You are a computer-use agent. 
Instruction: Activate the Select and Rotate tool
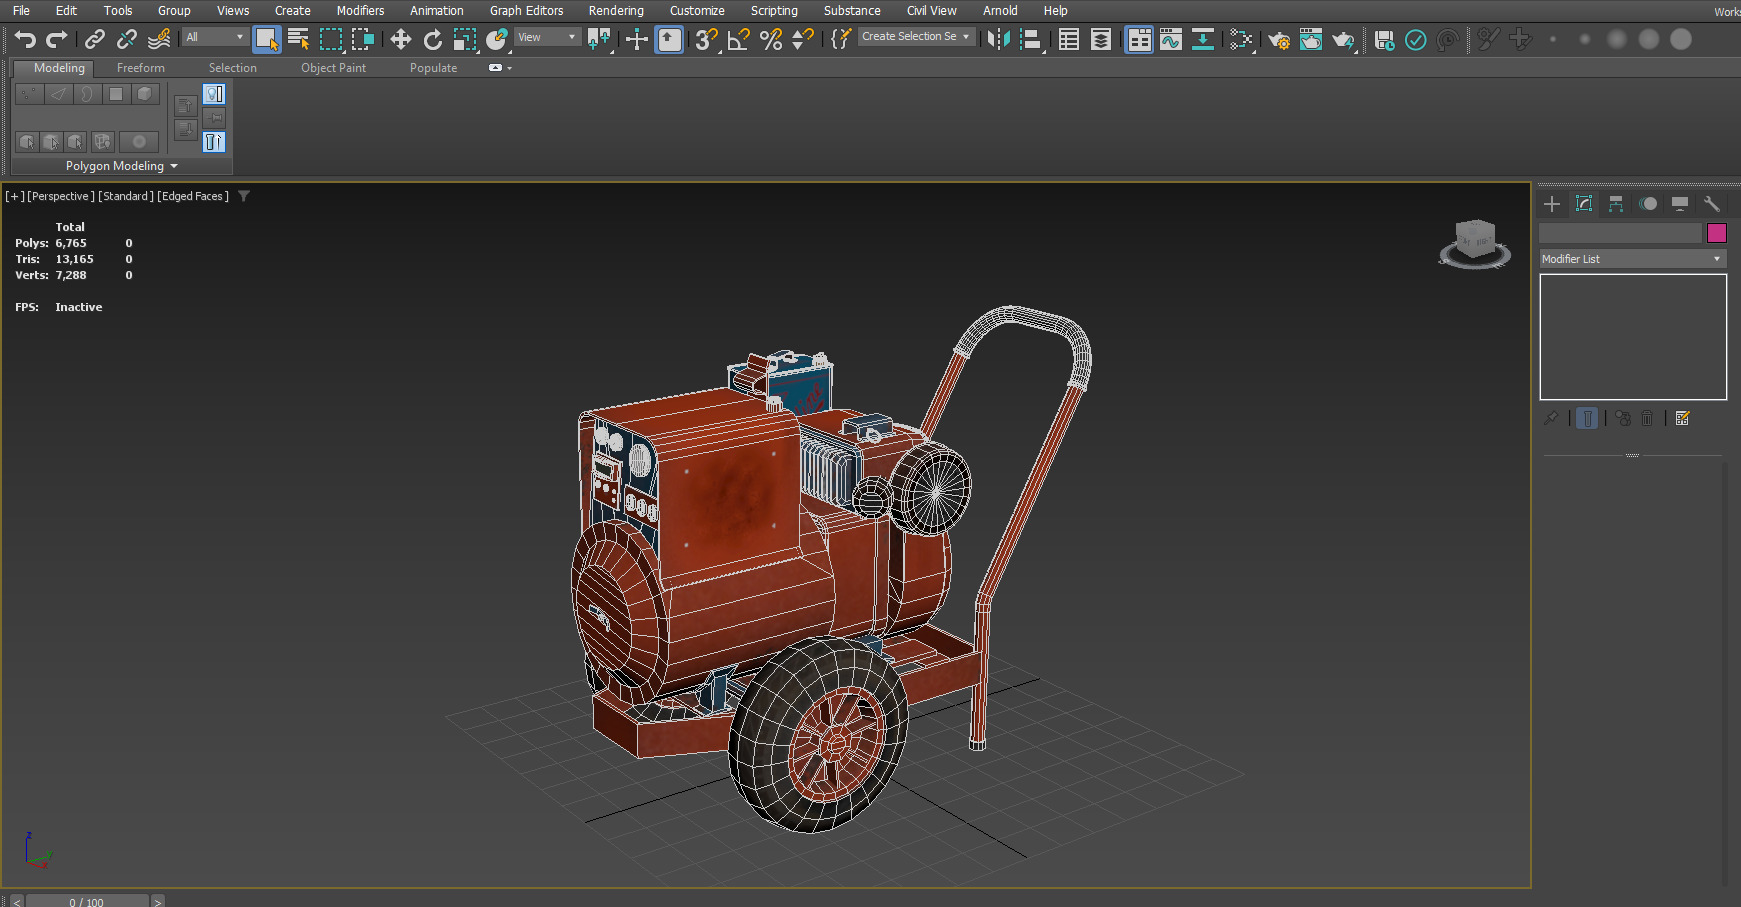(x=432, y=39)
